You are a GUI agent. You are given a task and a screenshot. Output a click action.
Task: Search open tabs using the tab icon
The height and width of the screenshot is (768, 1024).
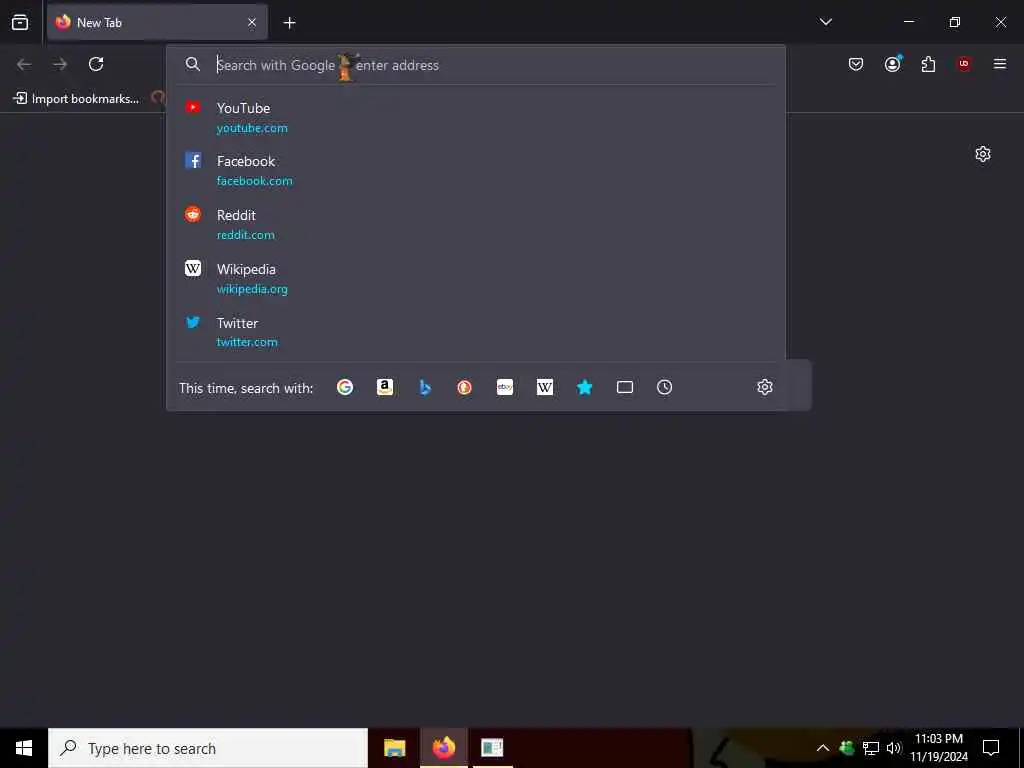coord(625,387)
